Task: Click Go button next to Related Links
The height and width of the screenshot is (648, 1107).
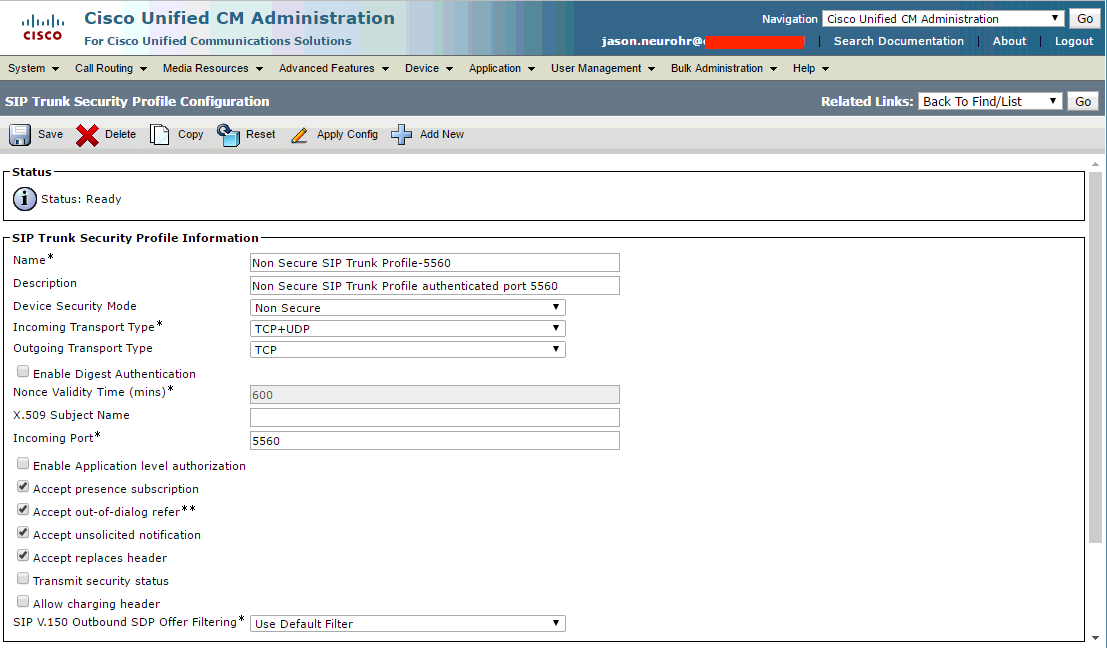Action: point(1083,102)
